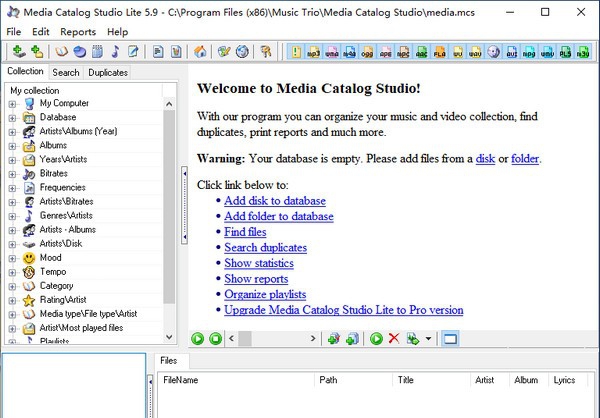Follow the Search duplicates link
The height and width of the screenshot is (418, 600).
pyautogui.click(x=266, y=248)
